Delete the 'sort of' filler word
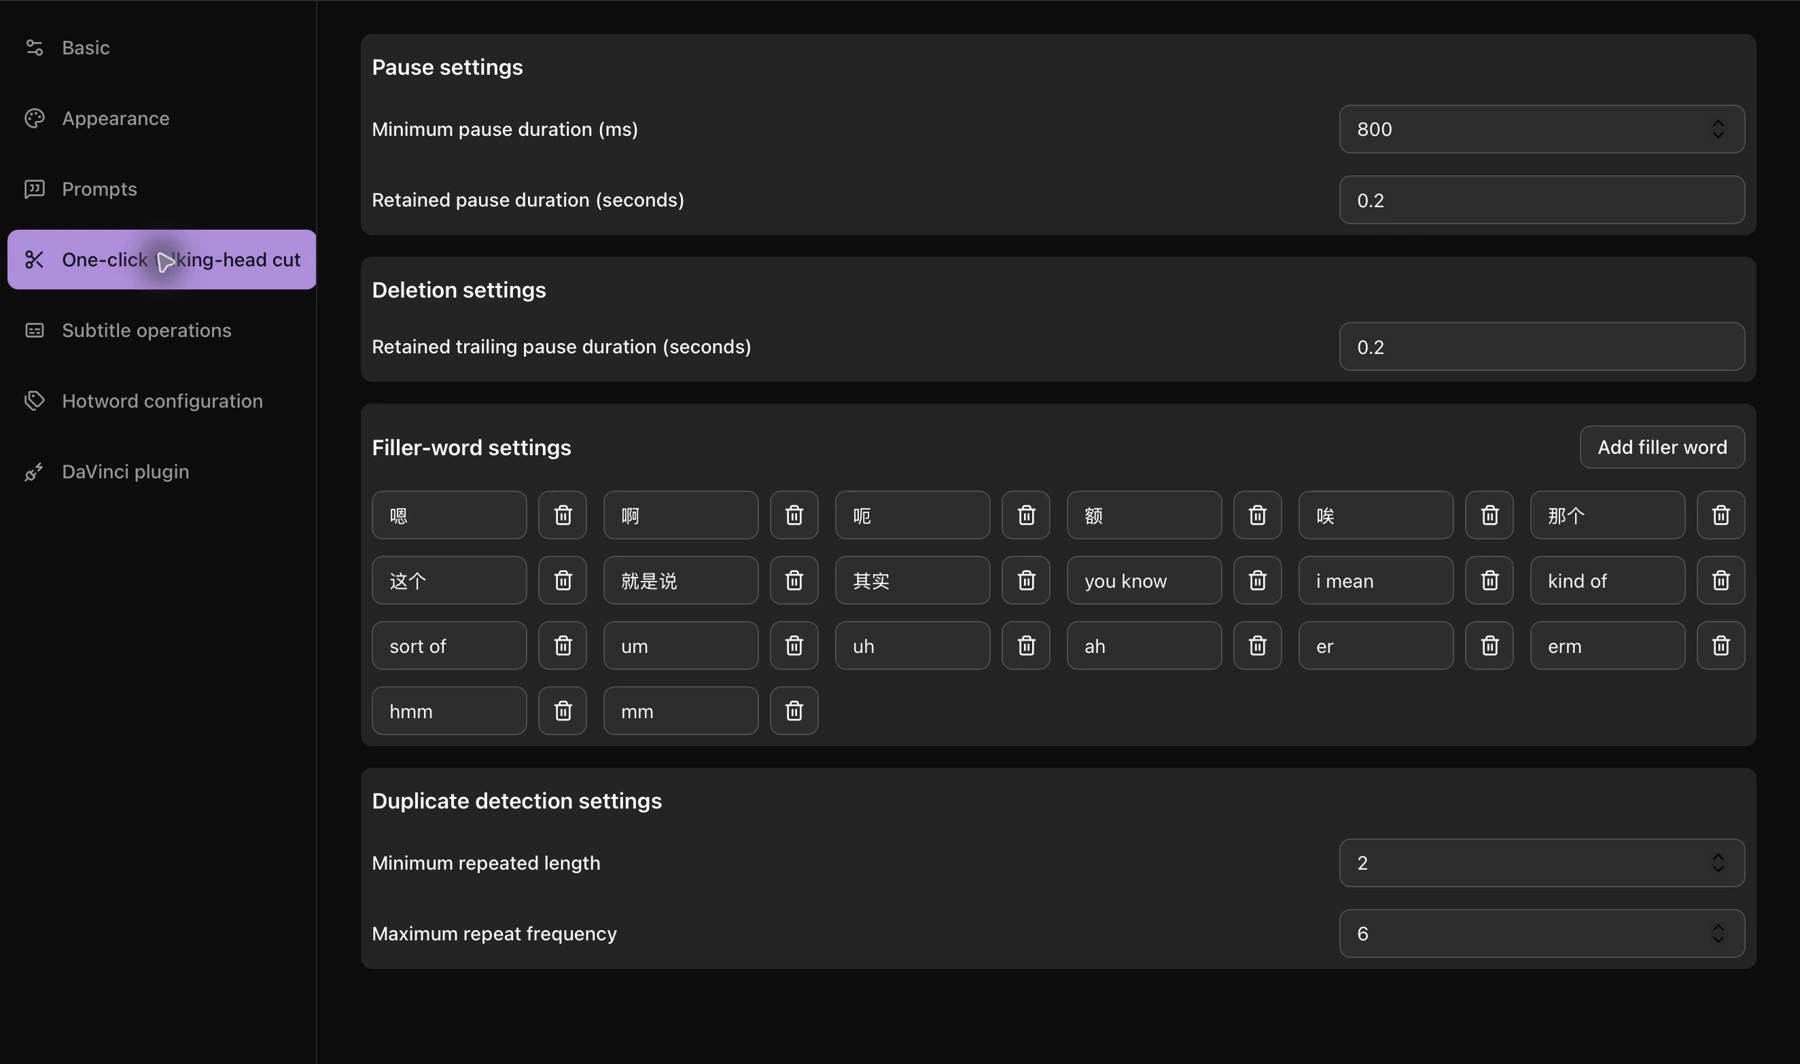The width and height of the screenshot is (1800, 1064). click(x=562, y=645)
